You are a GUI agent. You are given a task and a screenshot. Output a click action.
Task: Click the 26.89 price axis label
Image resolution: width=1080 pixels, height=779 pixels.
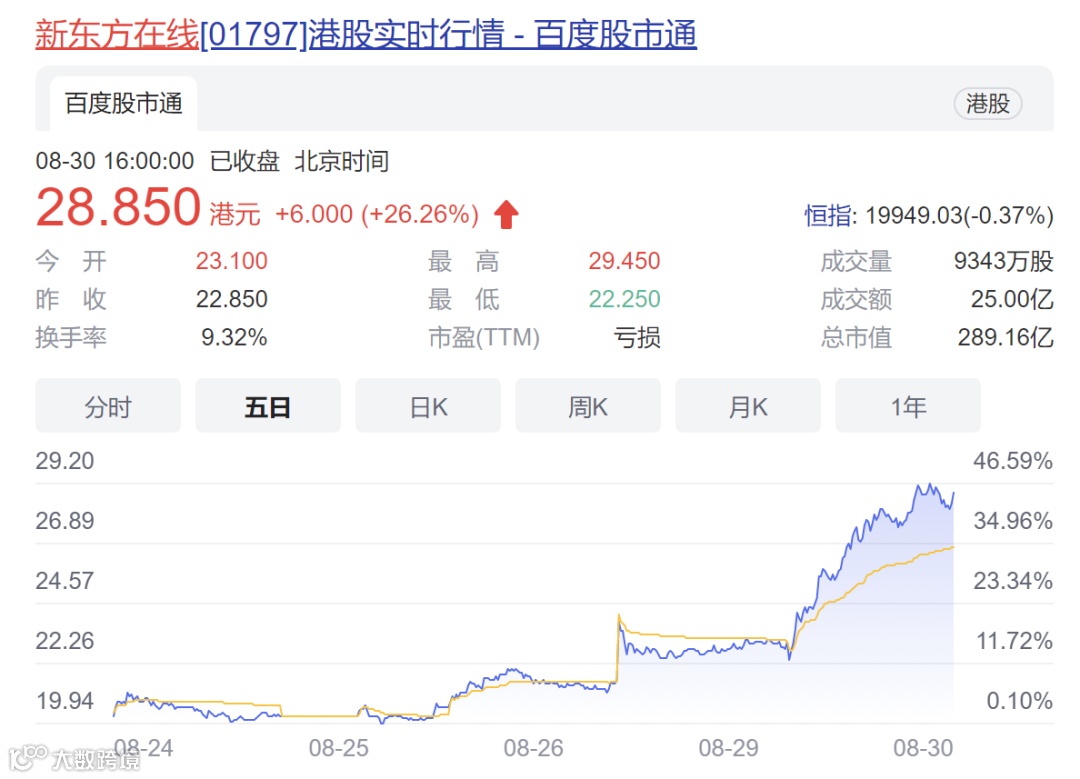(x=65, y=521)
